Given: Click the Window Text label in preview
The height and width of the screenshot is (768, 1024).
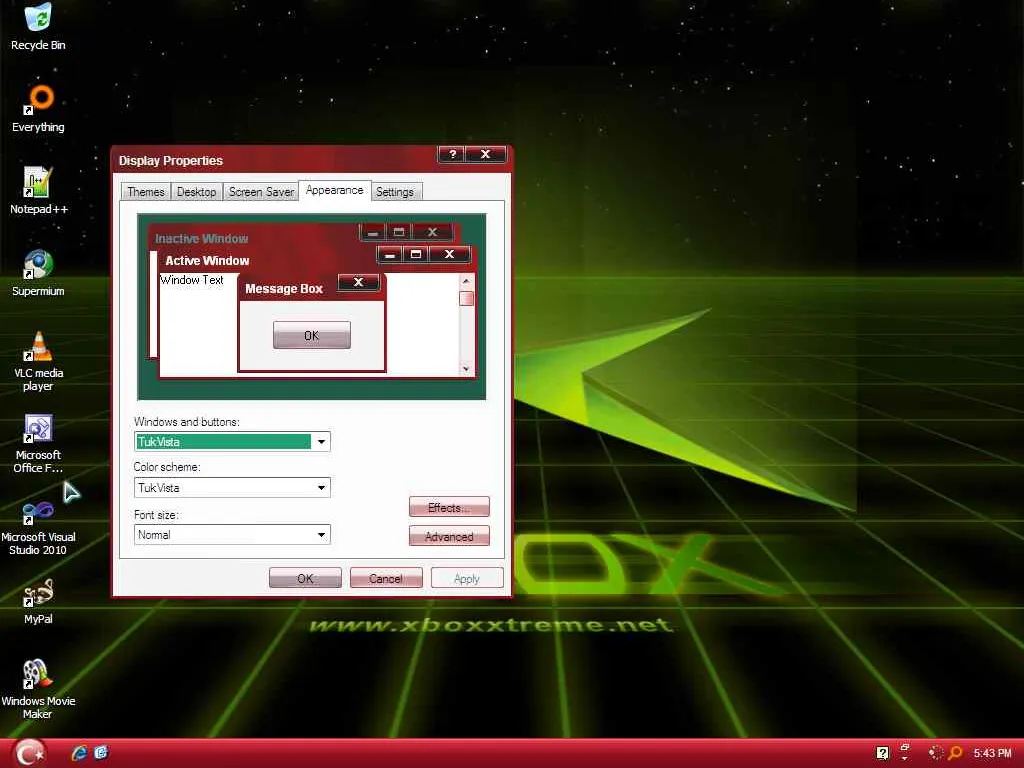Looking at the screenshot, I should pos(192,280).
